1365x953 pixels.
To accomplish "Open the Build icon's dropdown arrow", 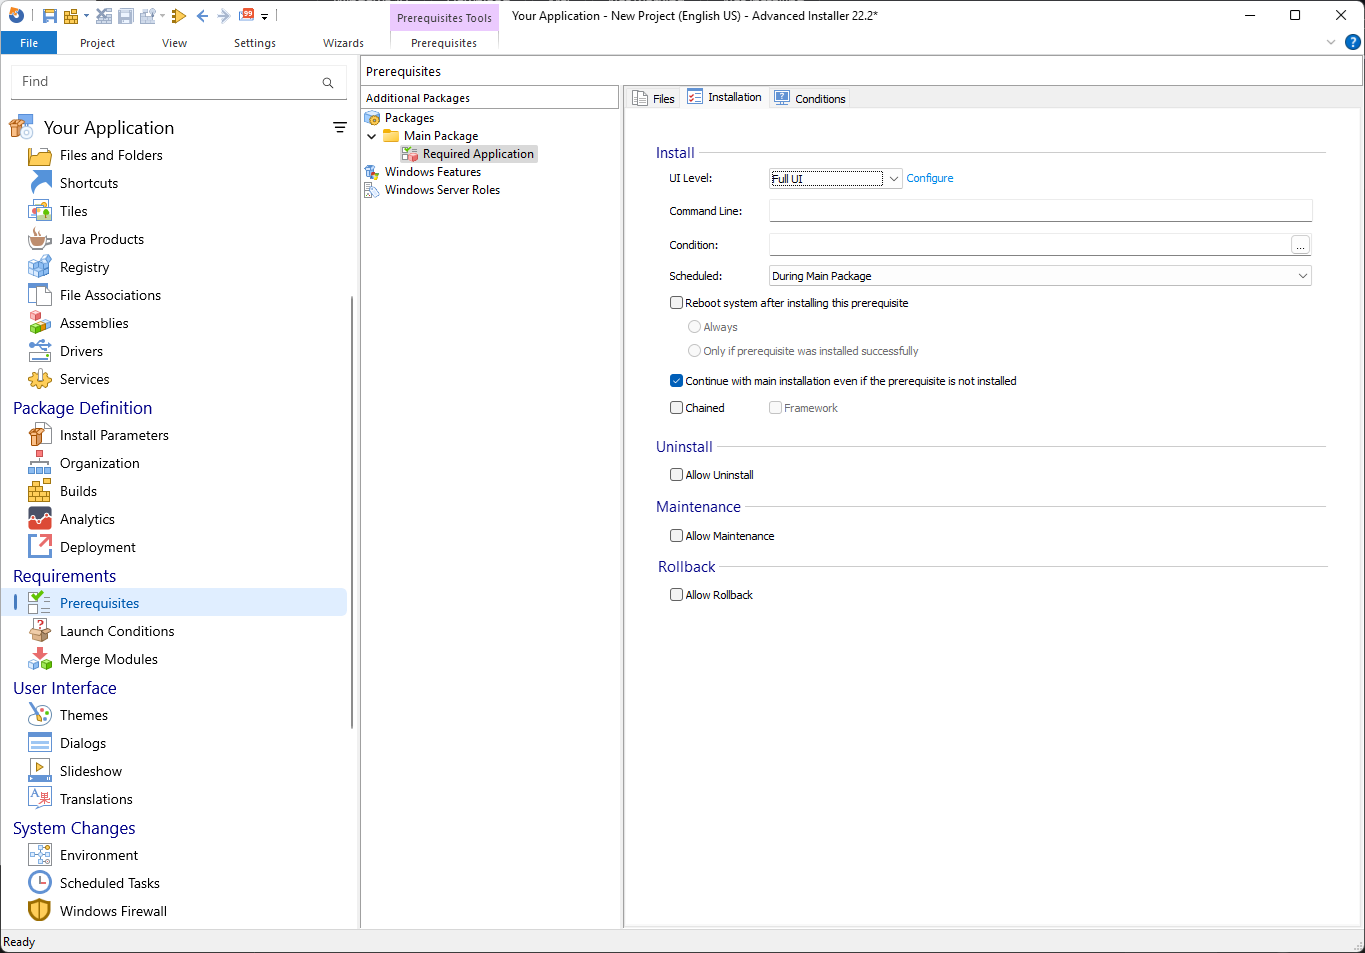I will click(x=86, y=16).
